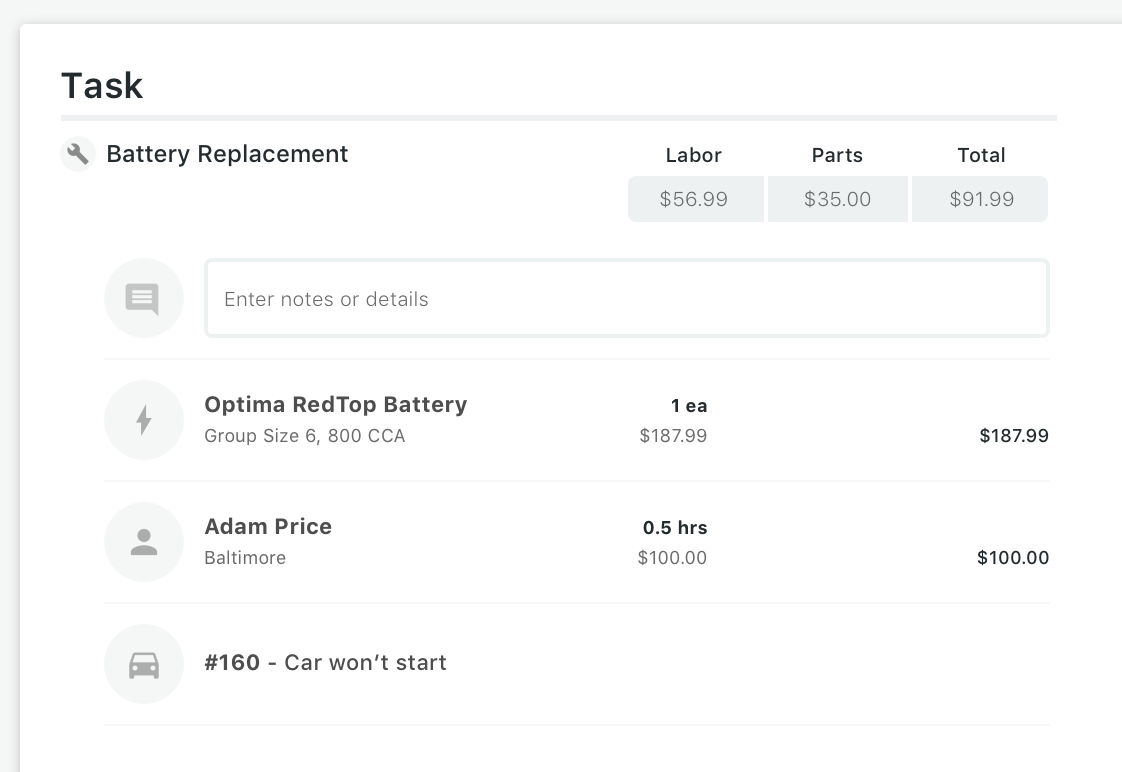This screenshot has width=1122, height=772.
Task: Open issue #160 Car won't start
Action: click(x=325, y=662)
